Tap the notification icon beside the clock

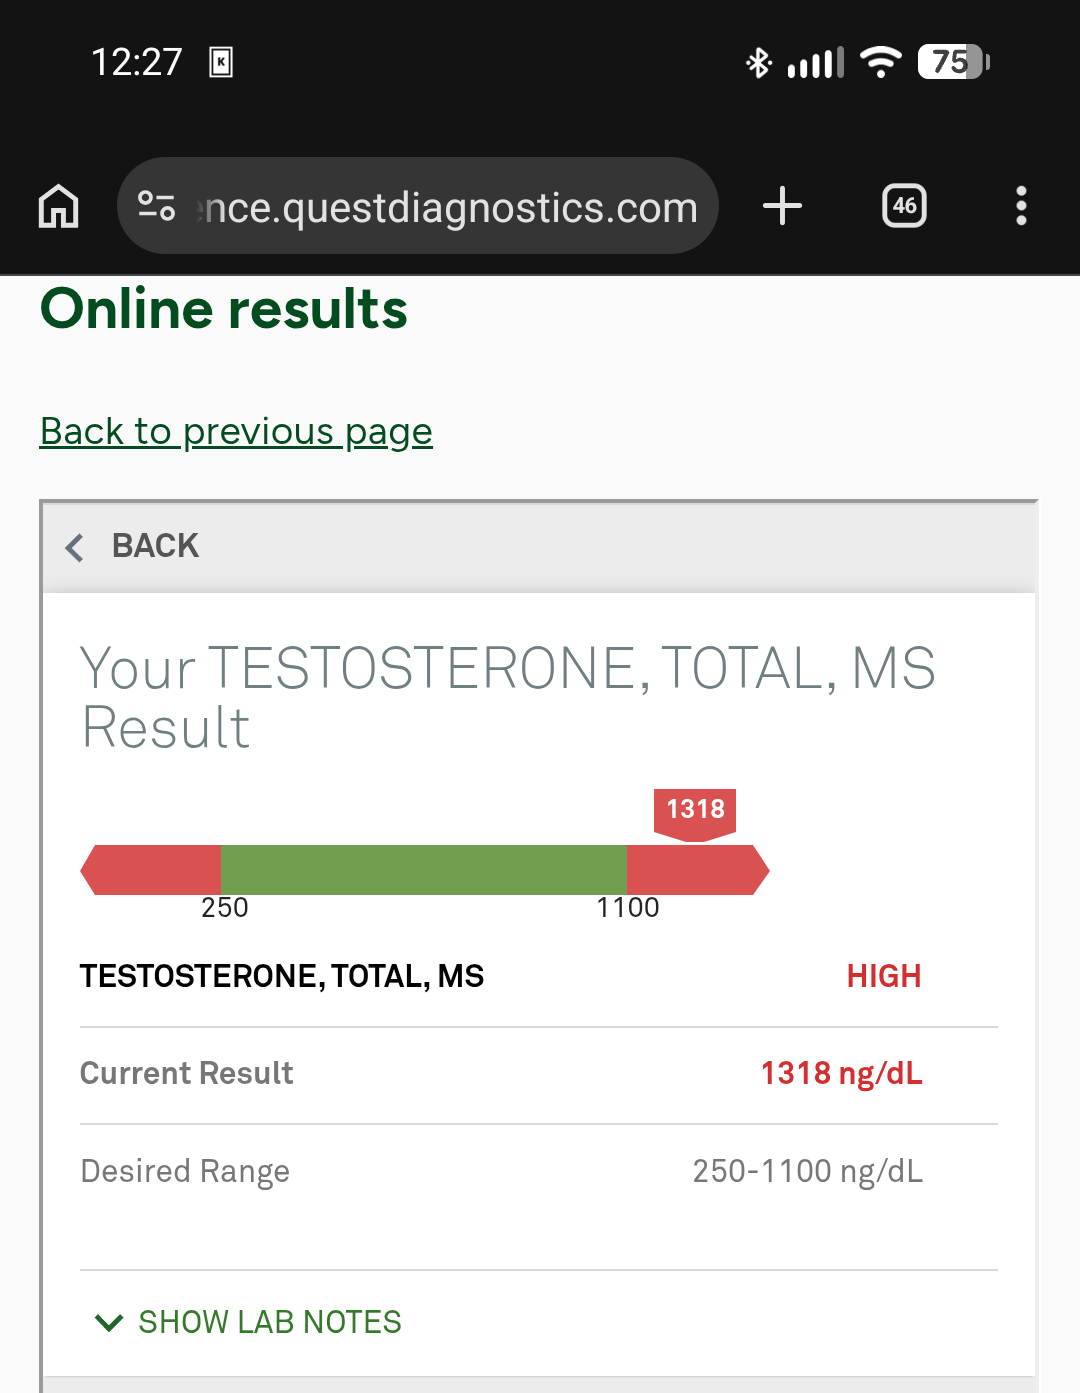pos(221,62)
